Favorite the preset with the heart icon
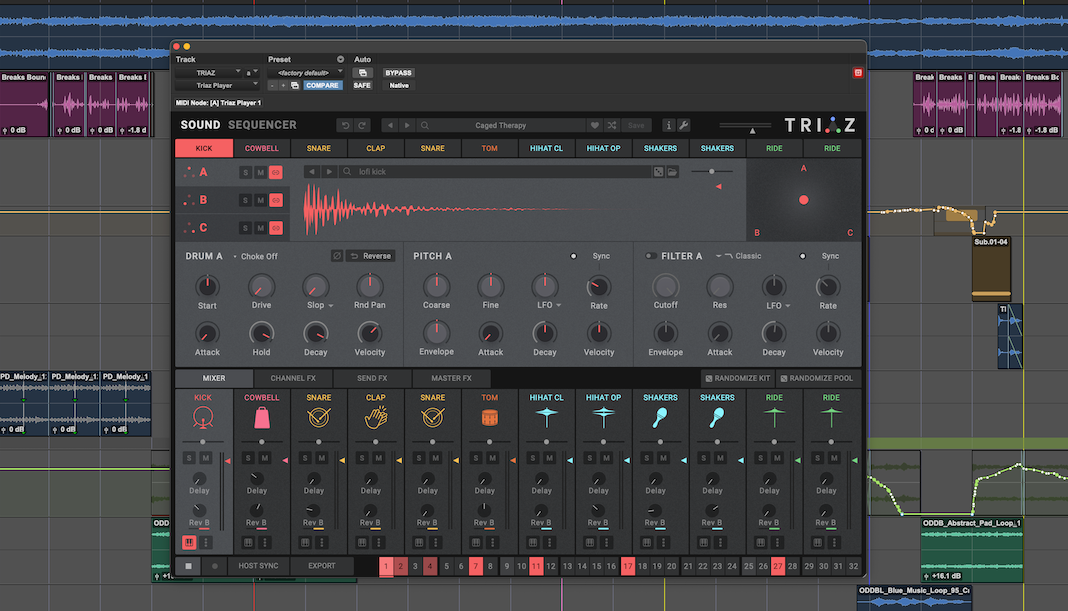 coord(594,125)
